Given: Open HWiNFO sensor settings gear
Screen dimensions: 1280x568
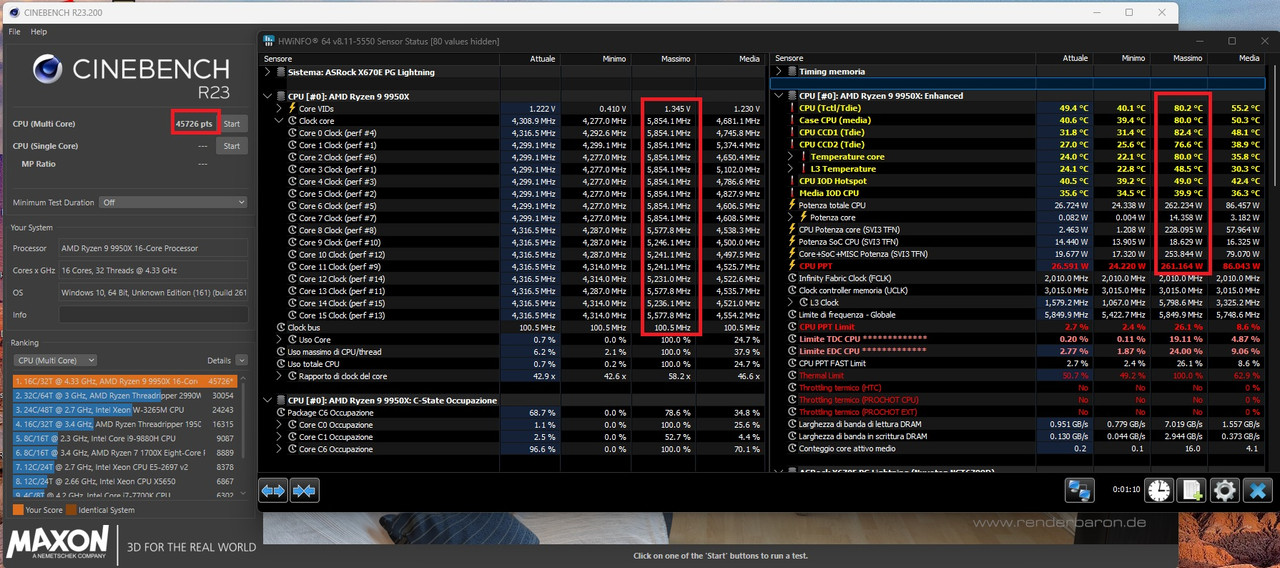Looking at the screenshot, I should click(x=1224, y=490).
